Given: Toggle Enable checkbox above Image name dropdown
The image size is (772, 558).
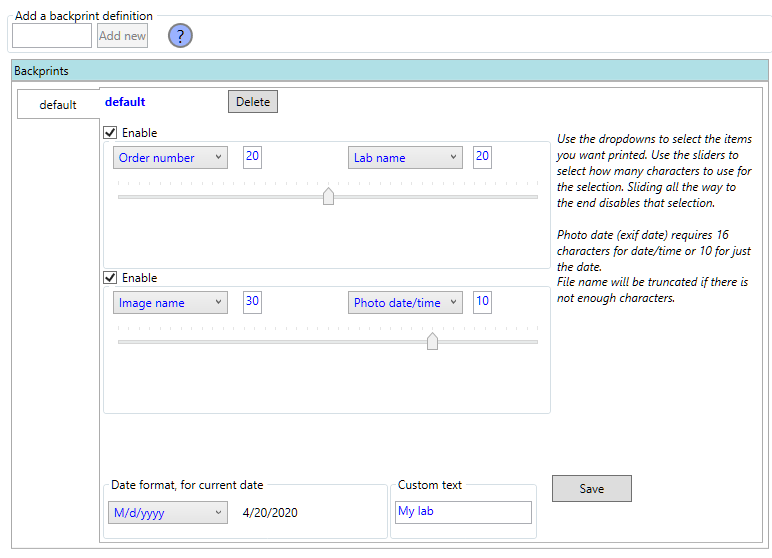Looking at the screenshot, I should (x=111, y=278).
